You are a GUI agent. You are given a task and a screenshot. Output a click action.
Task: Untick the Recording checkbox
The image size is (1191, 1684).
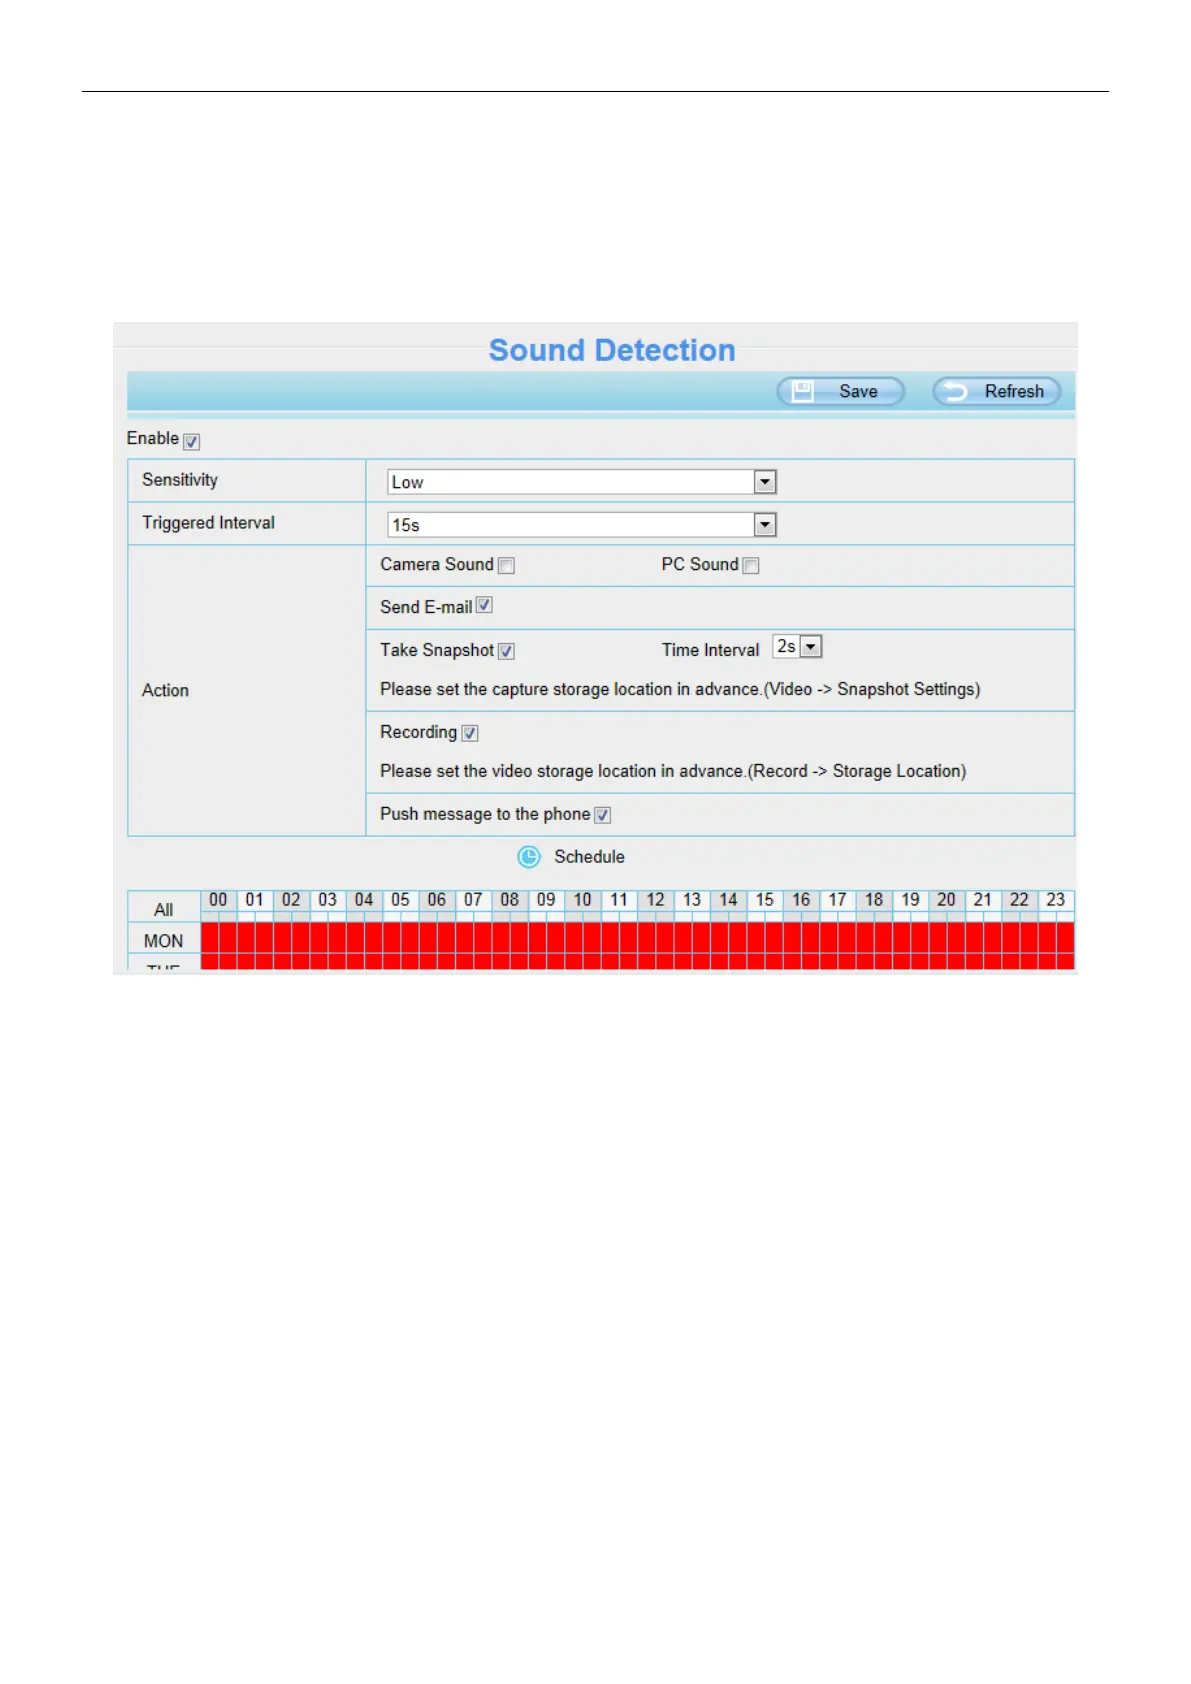(470, 733)
